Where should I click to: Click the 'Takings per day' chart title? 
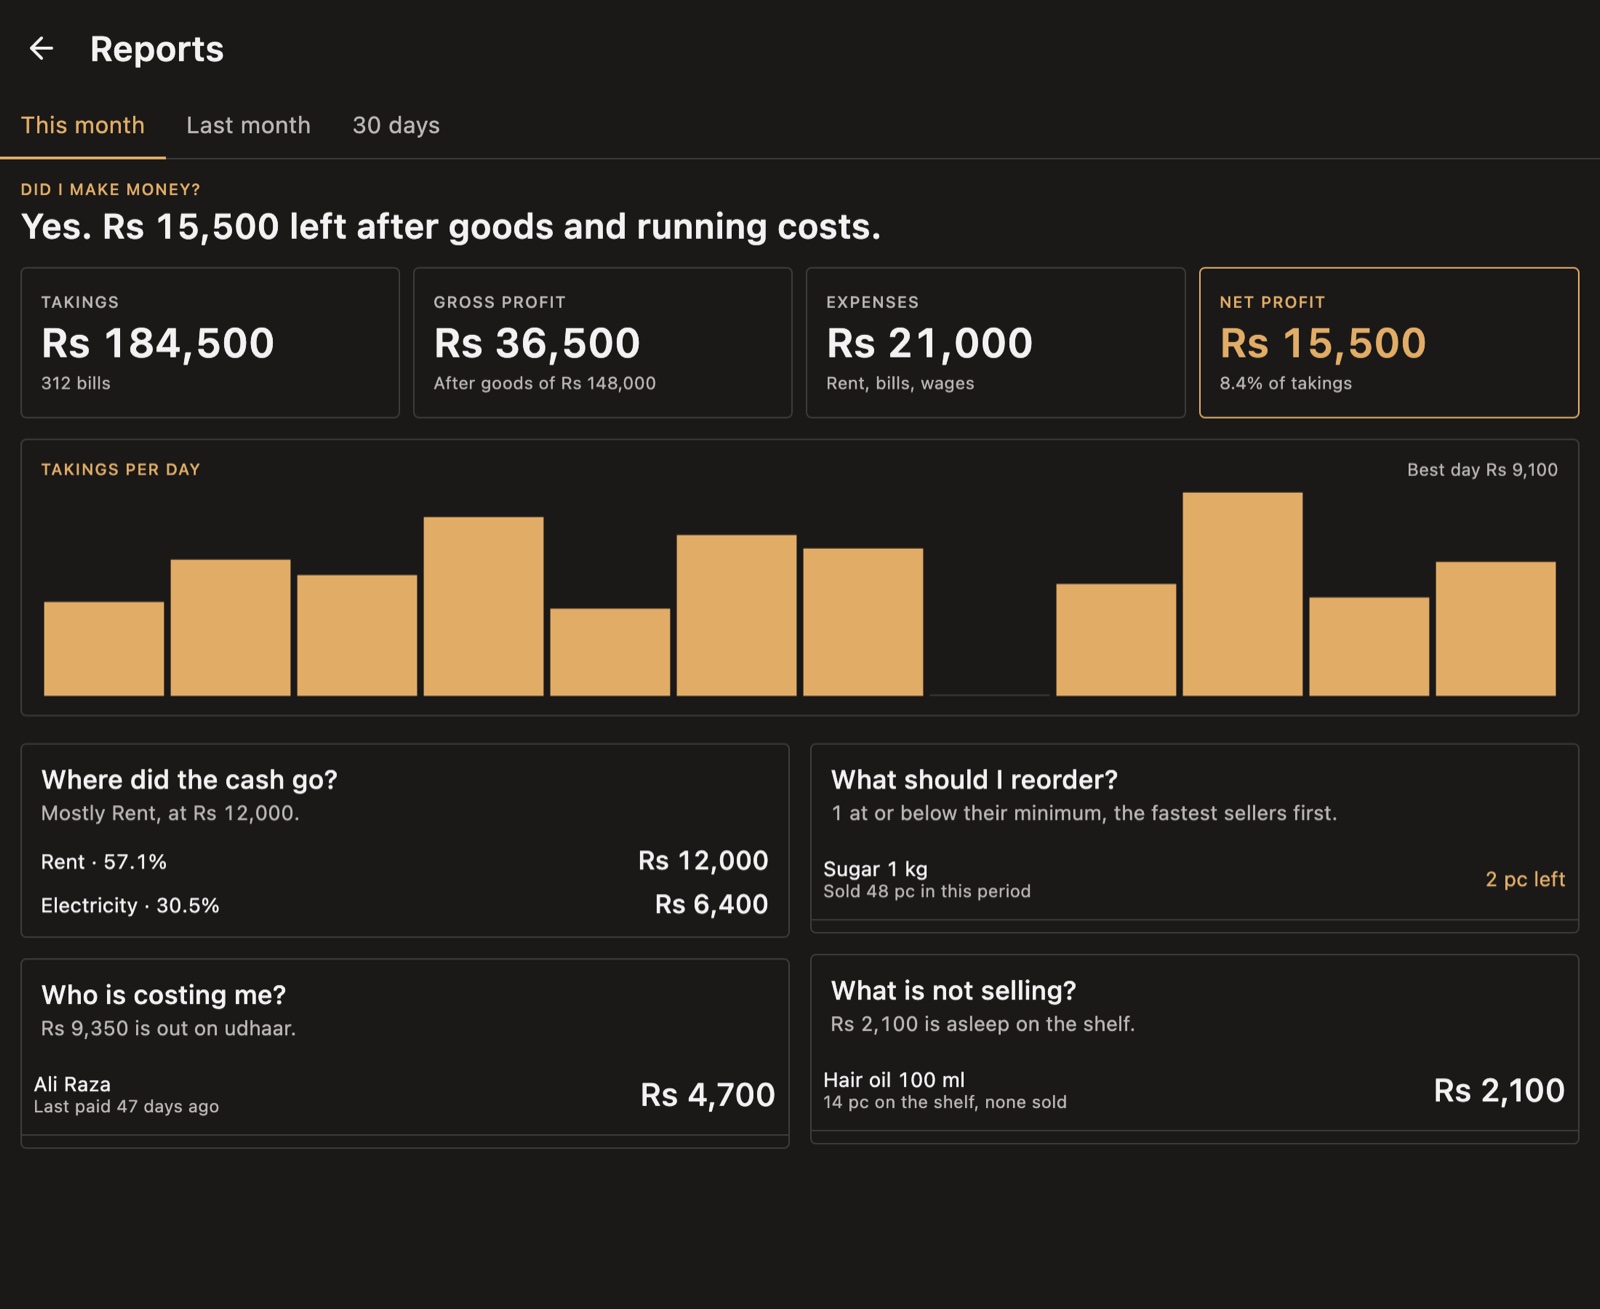tap(121, 470)
